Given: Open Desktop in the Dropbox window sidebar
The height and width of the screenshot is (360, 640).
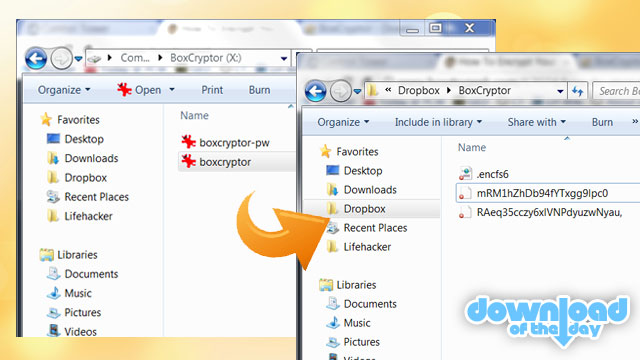Looking at the screenshot, I should coord(362,171).
